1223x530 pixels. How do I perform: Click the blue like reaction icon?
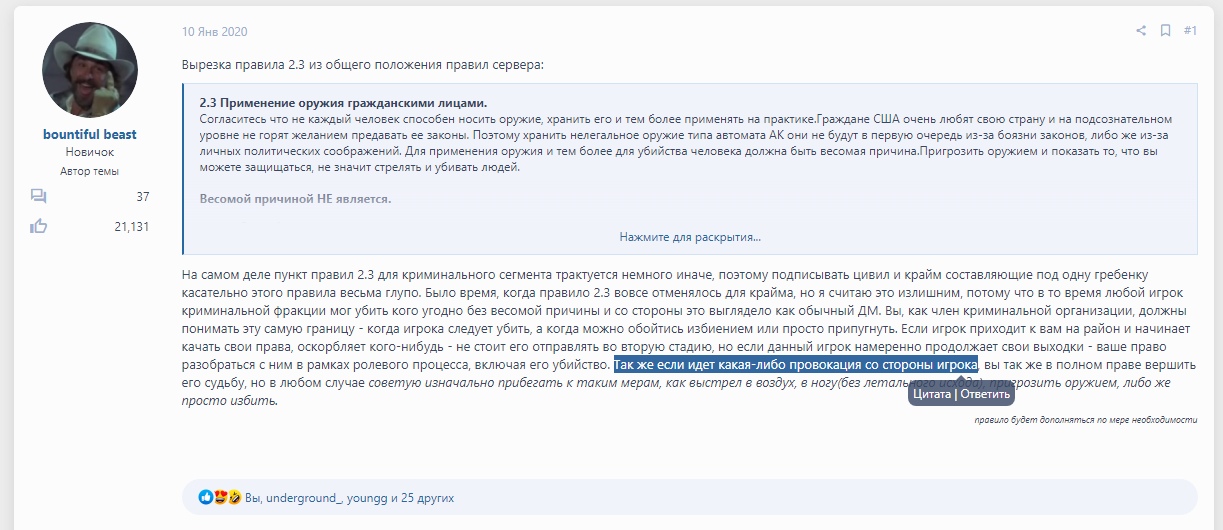pyautogui.click(x=206, y=497)
